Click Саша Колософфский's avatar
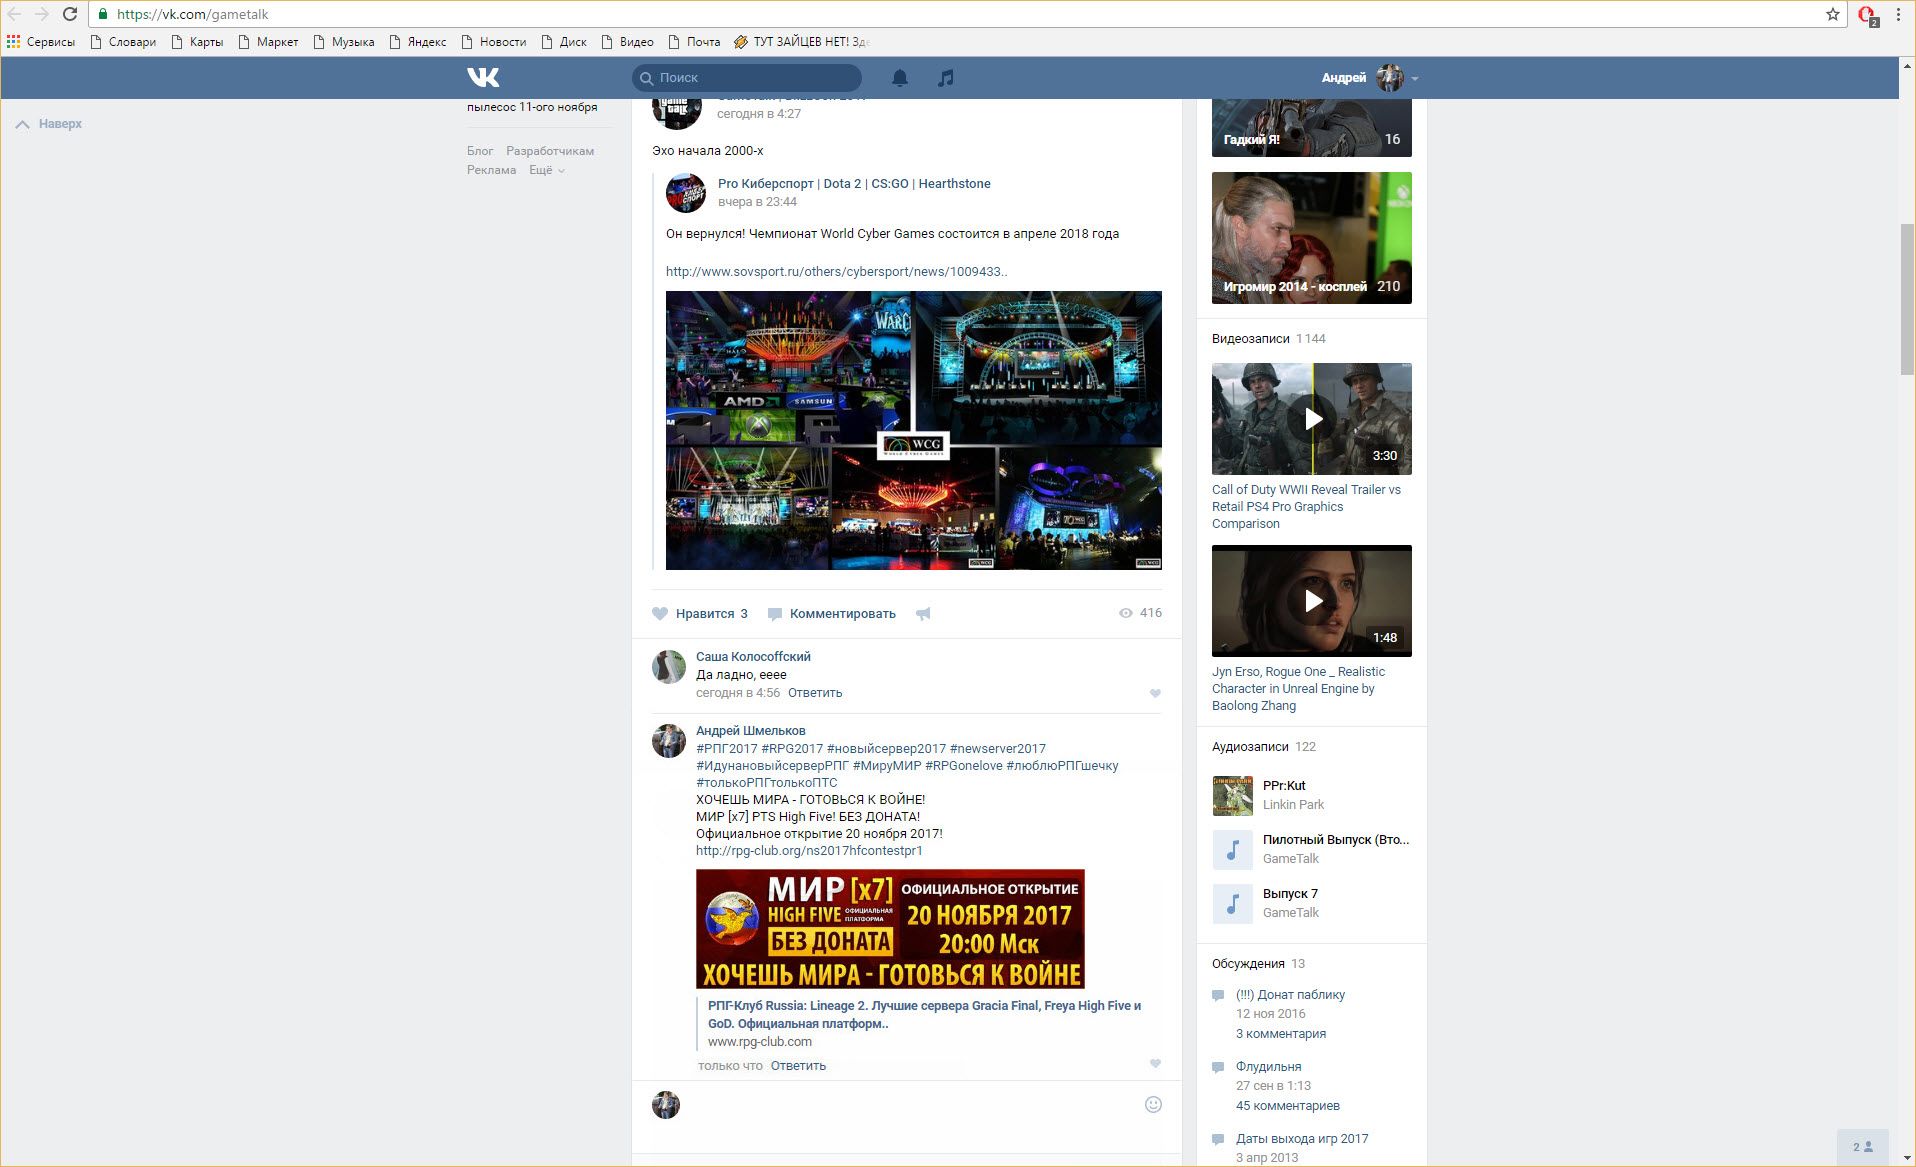 point(668,666)
